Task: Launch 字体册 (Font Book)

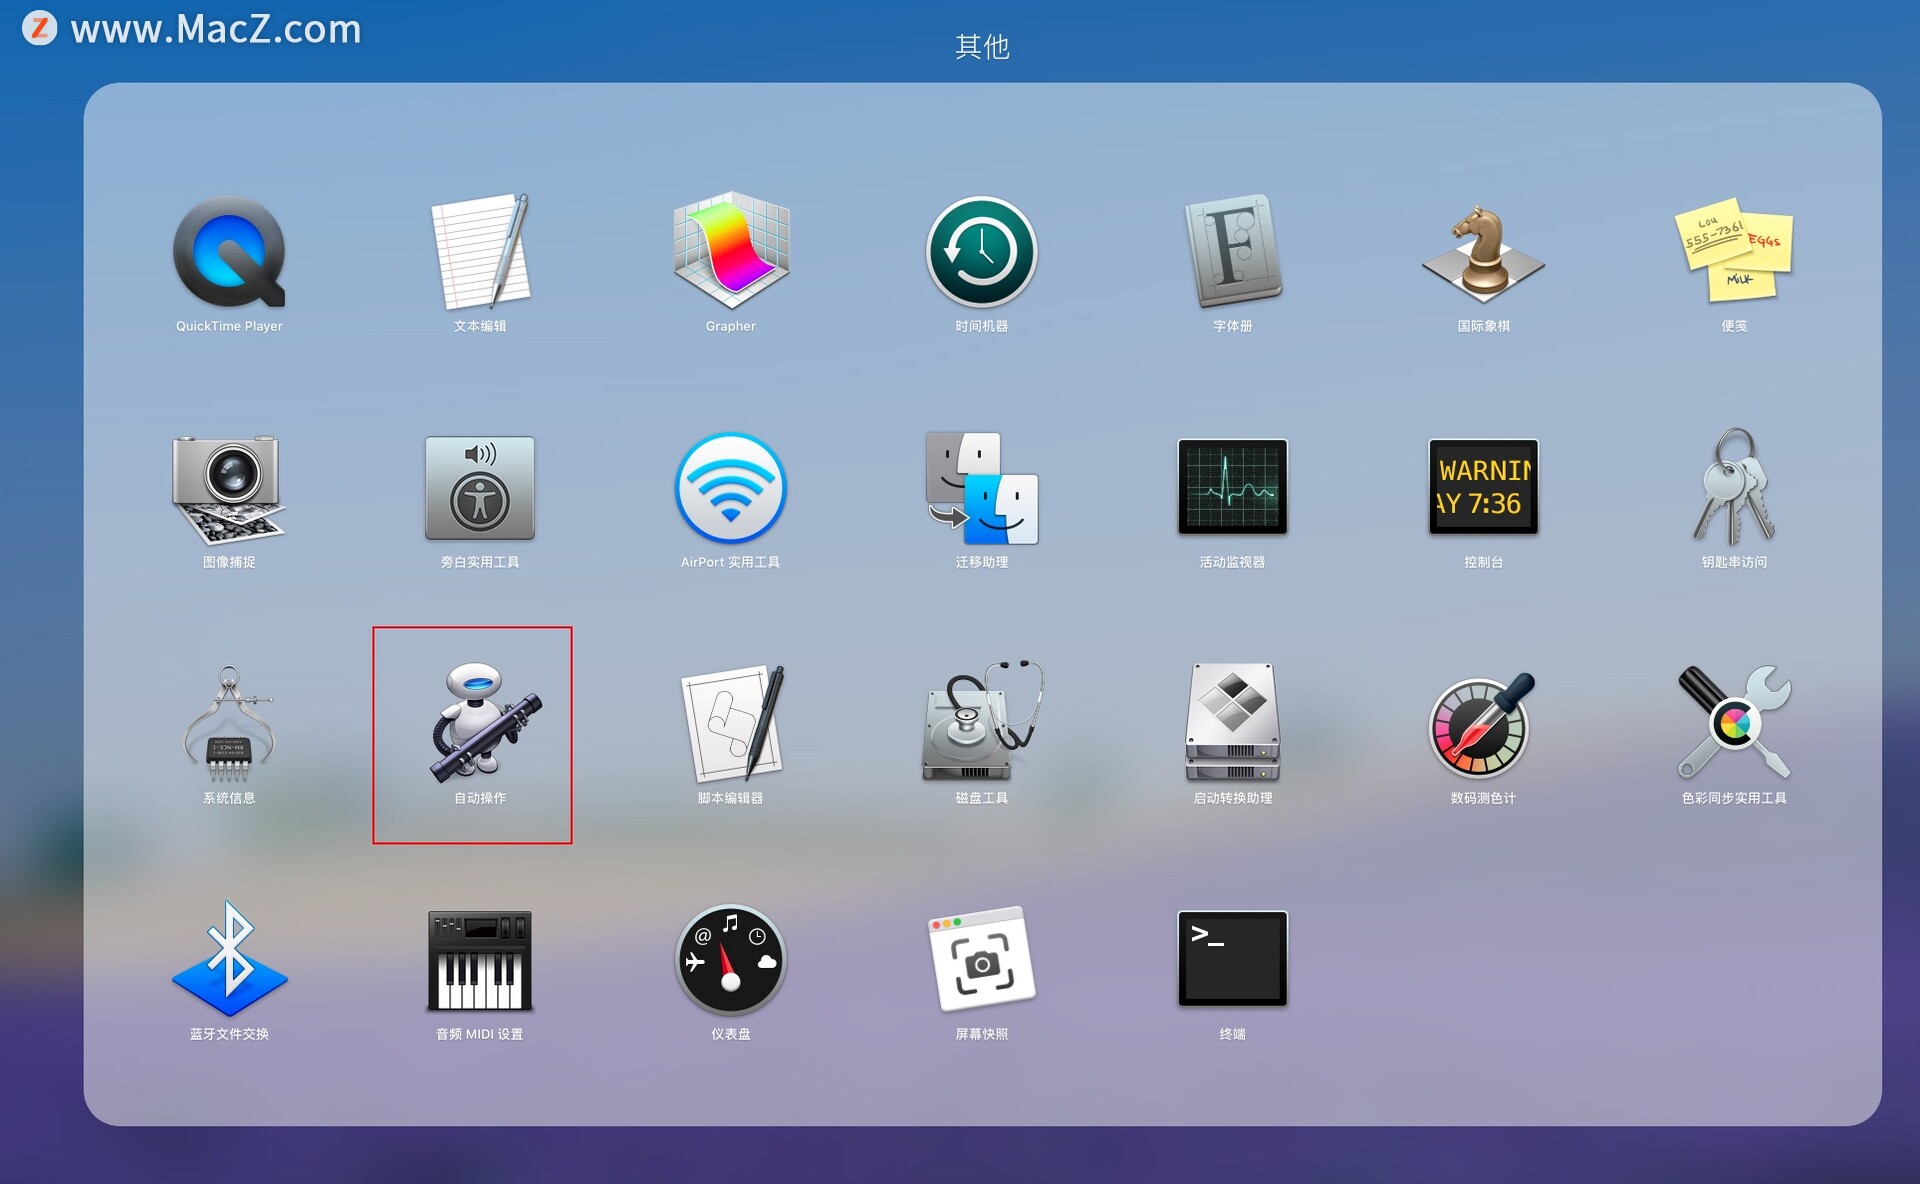Action: click(1232, 252)
